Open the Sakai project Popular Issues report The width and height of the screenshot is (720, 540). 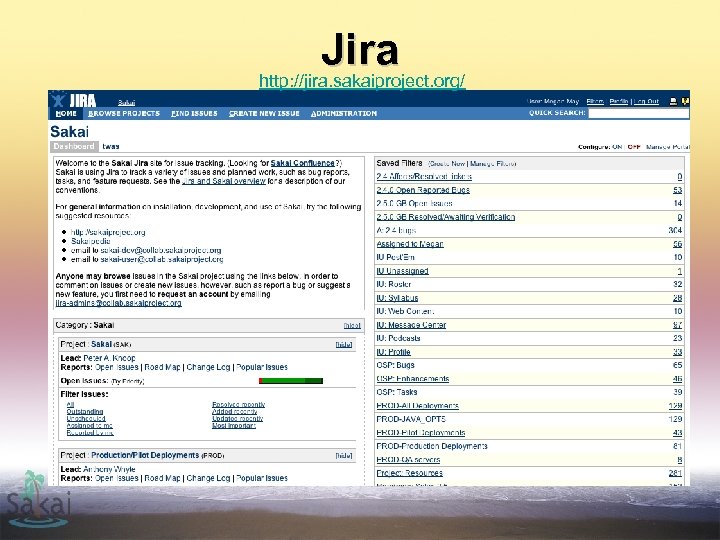point(262,367)
